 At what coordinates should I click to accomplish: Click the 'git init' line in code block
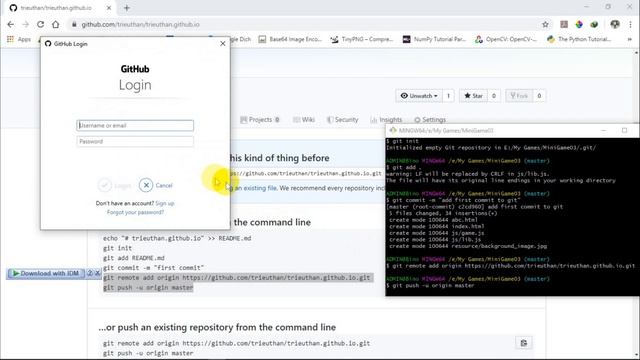[118, 248]
